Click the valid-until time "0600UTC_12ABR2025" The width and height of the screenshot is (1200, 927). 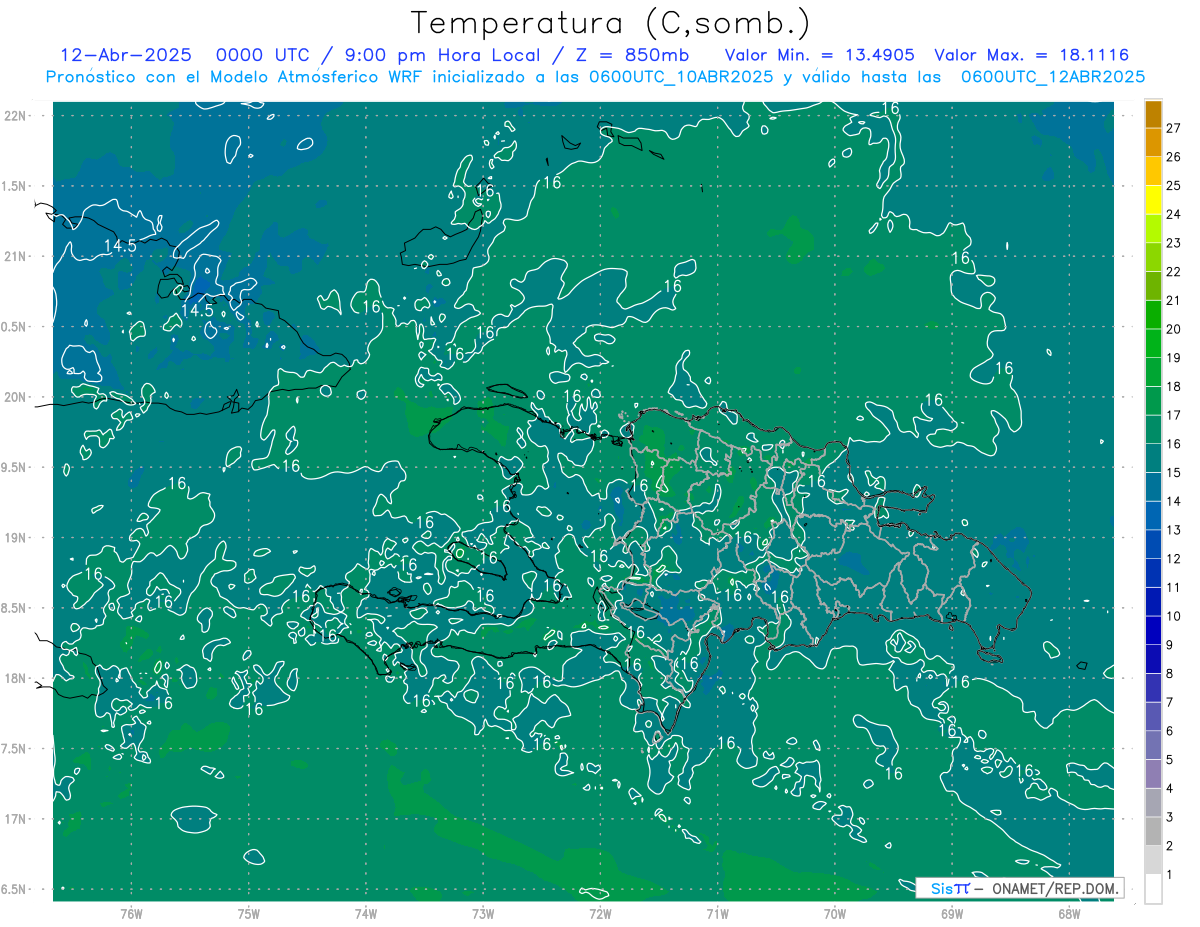pyautogui.click(x=1053, y=77)
